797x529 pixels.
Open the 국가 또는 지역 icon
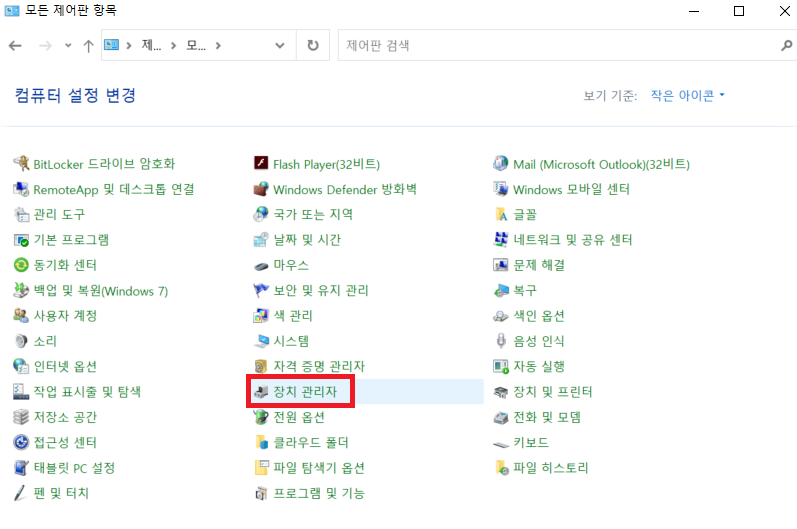pyautogui.click(x=261, y=214)
